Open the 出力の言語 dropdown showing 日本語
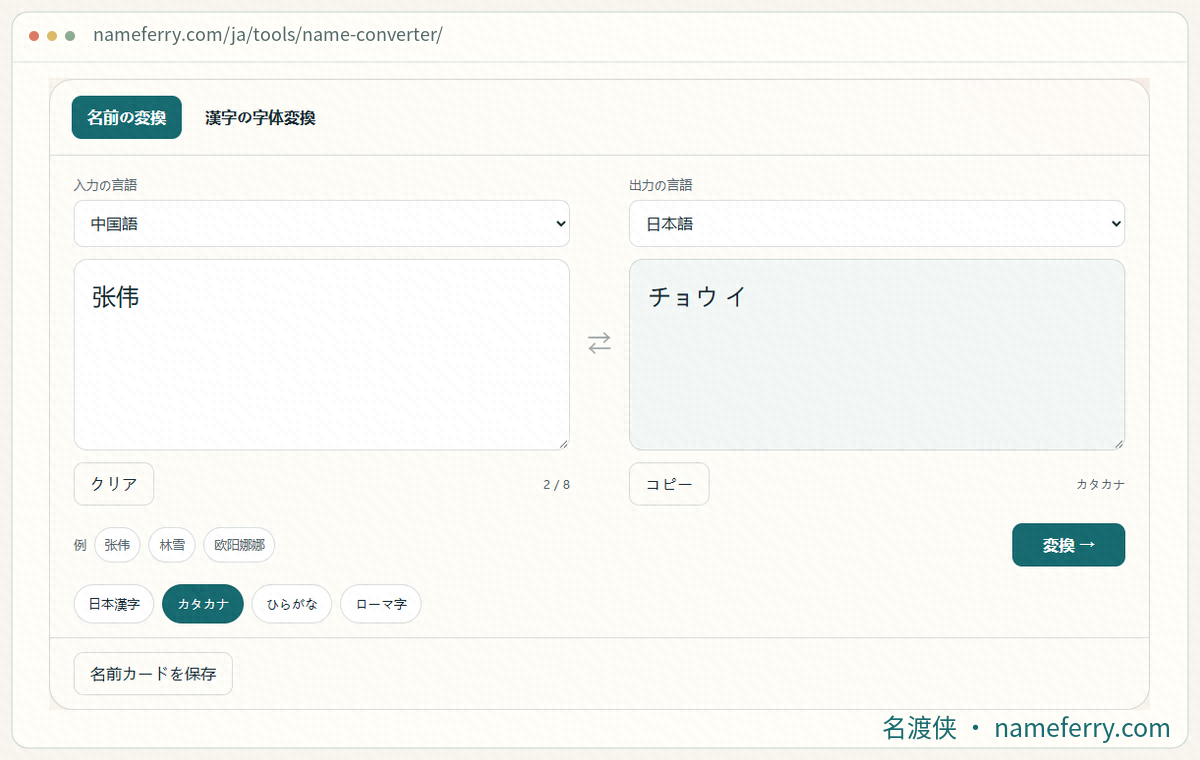1200x760 pixels. [x=877, y=224]
